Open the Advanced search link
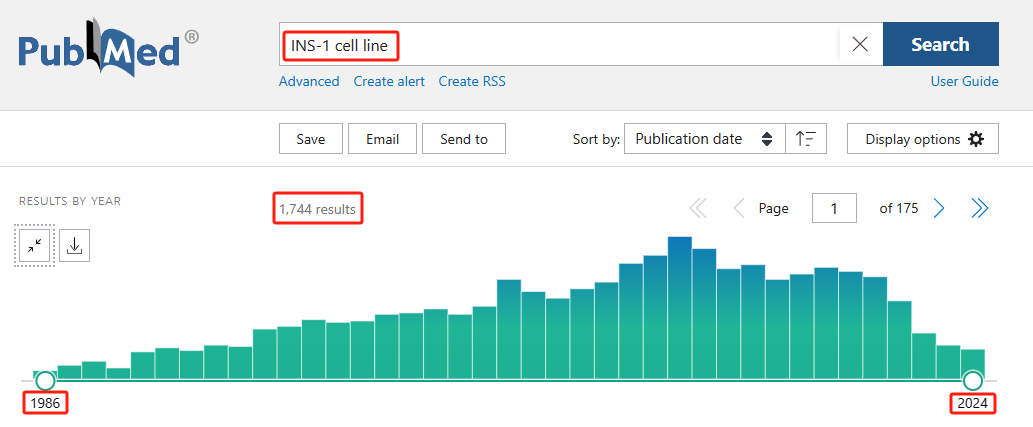This screenshot has height=427, width=1033. coord(309,82)
